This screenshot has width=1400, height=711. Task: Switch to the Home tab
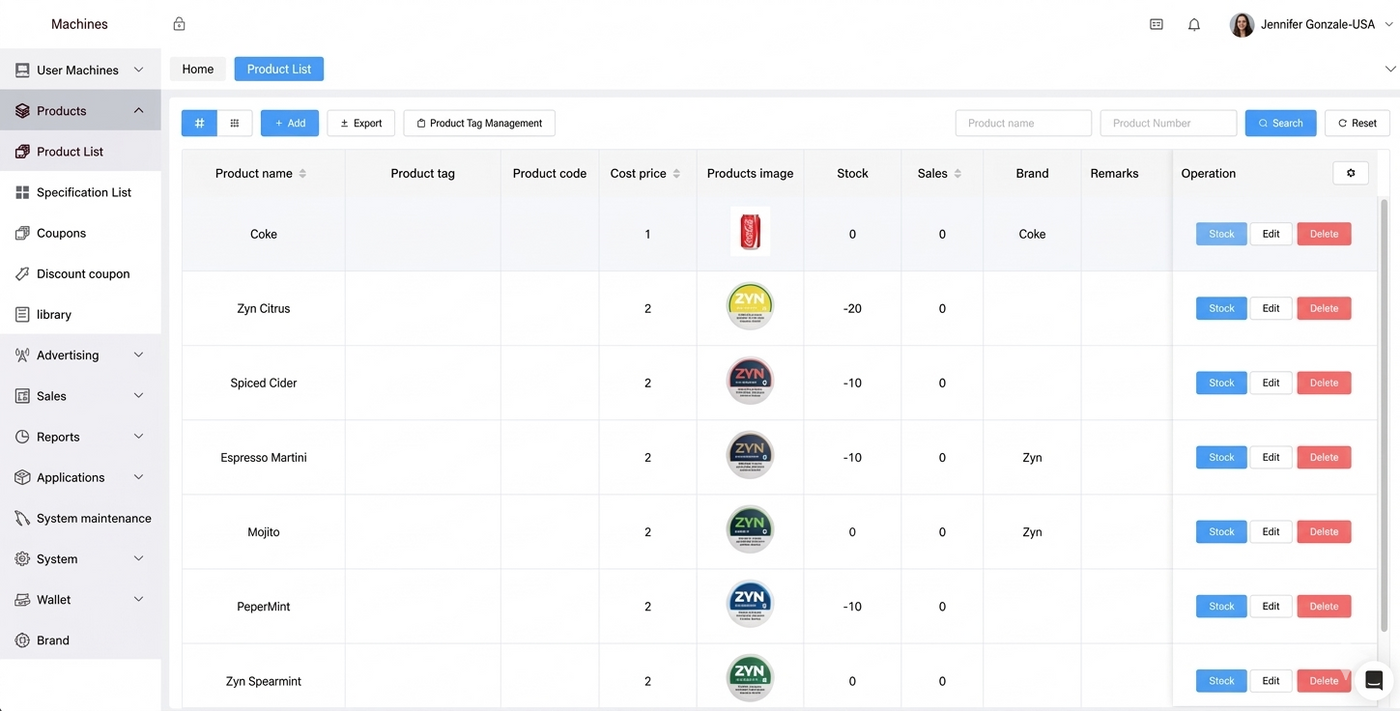pyautogui.click(x=198, y=69)
